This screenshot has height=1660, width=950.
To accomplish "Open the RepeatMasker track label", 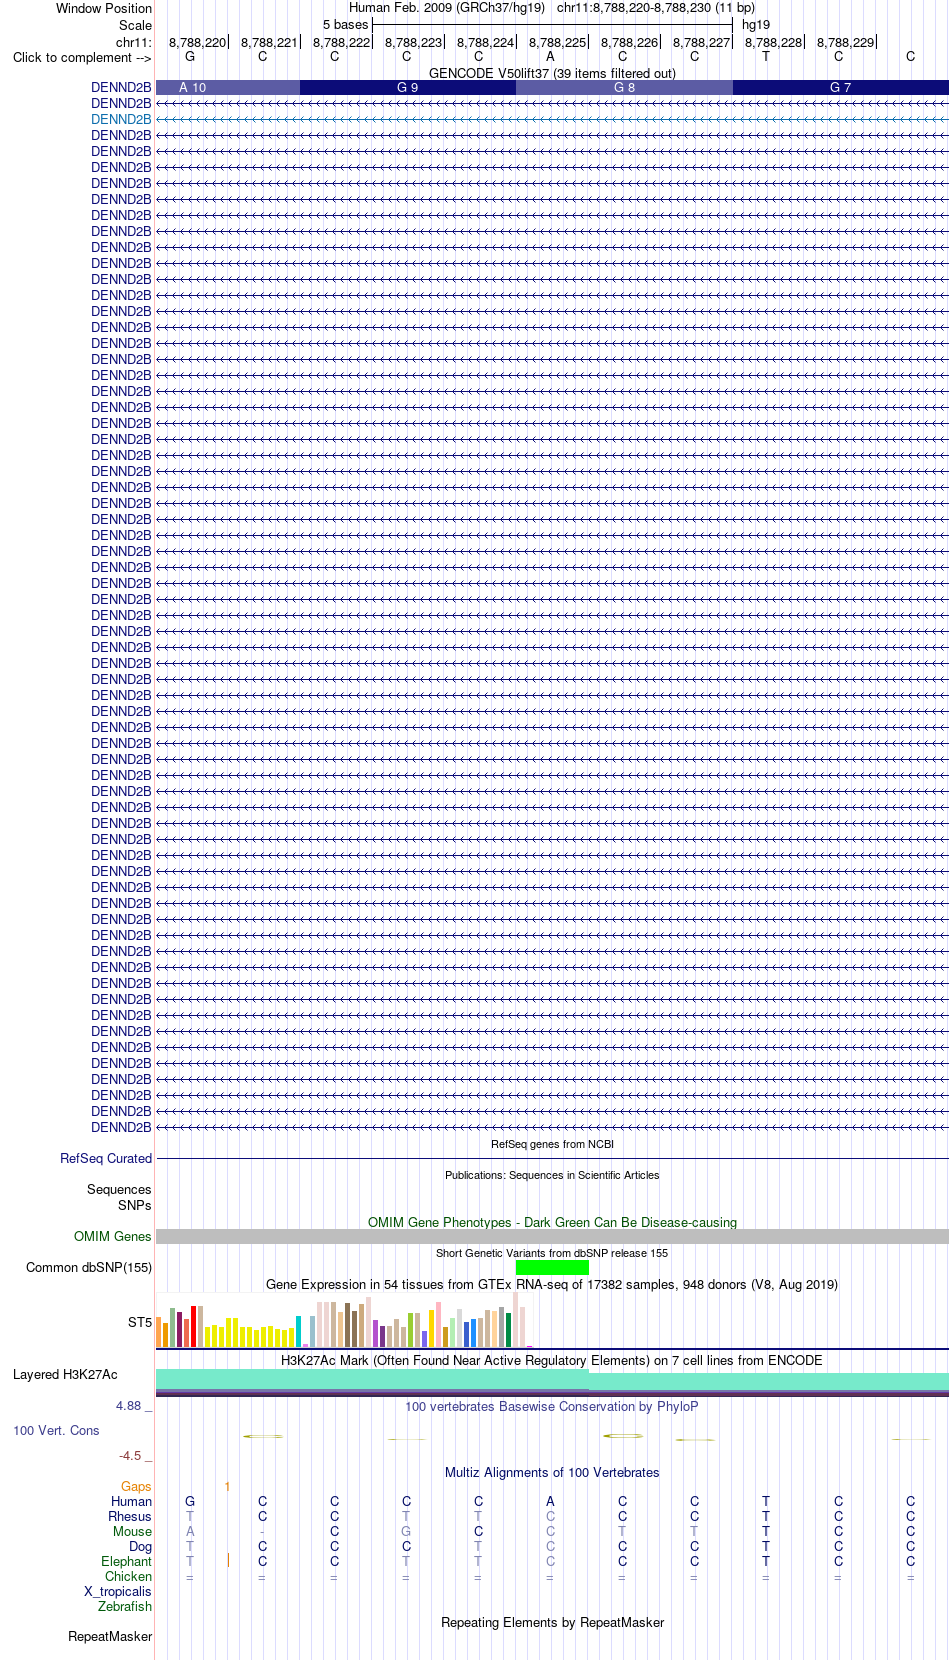I will click(110, 1636).
